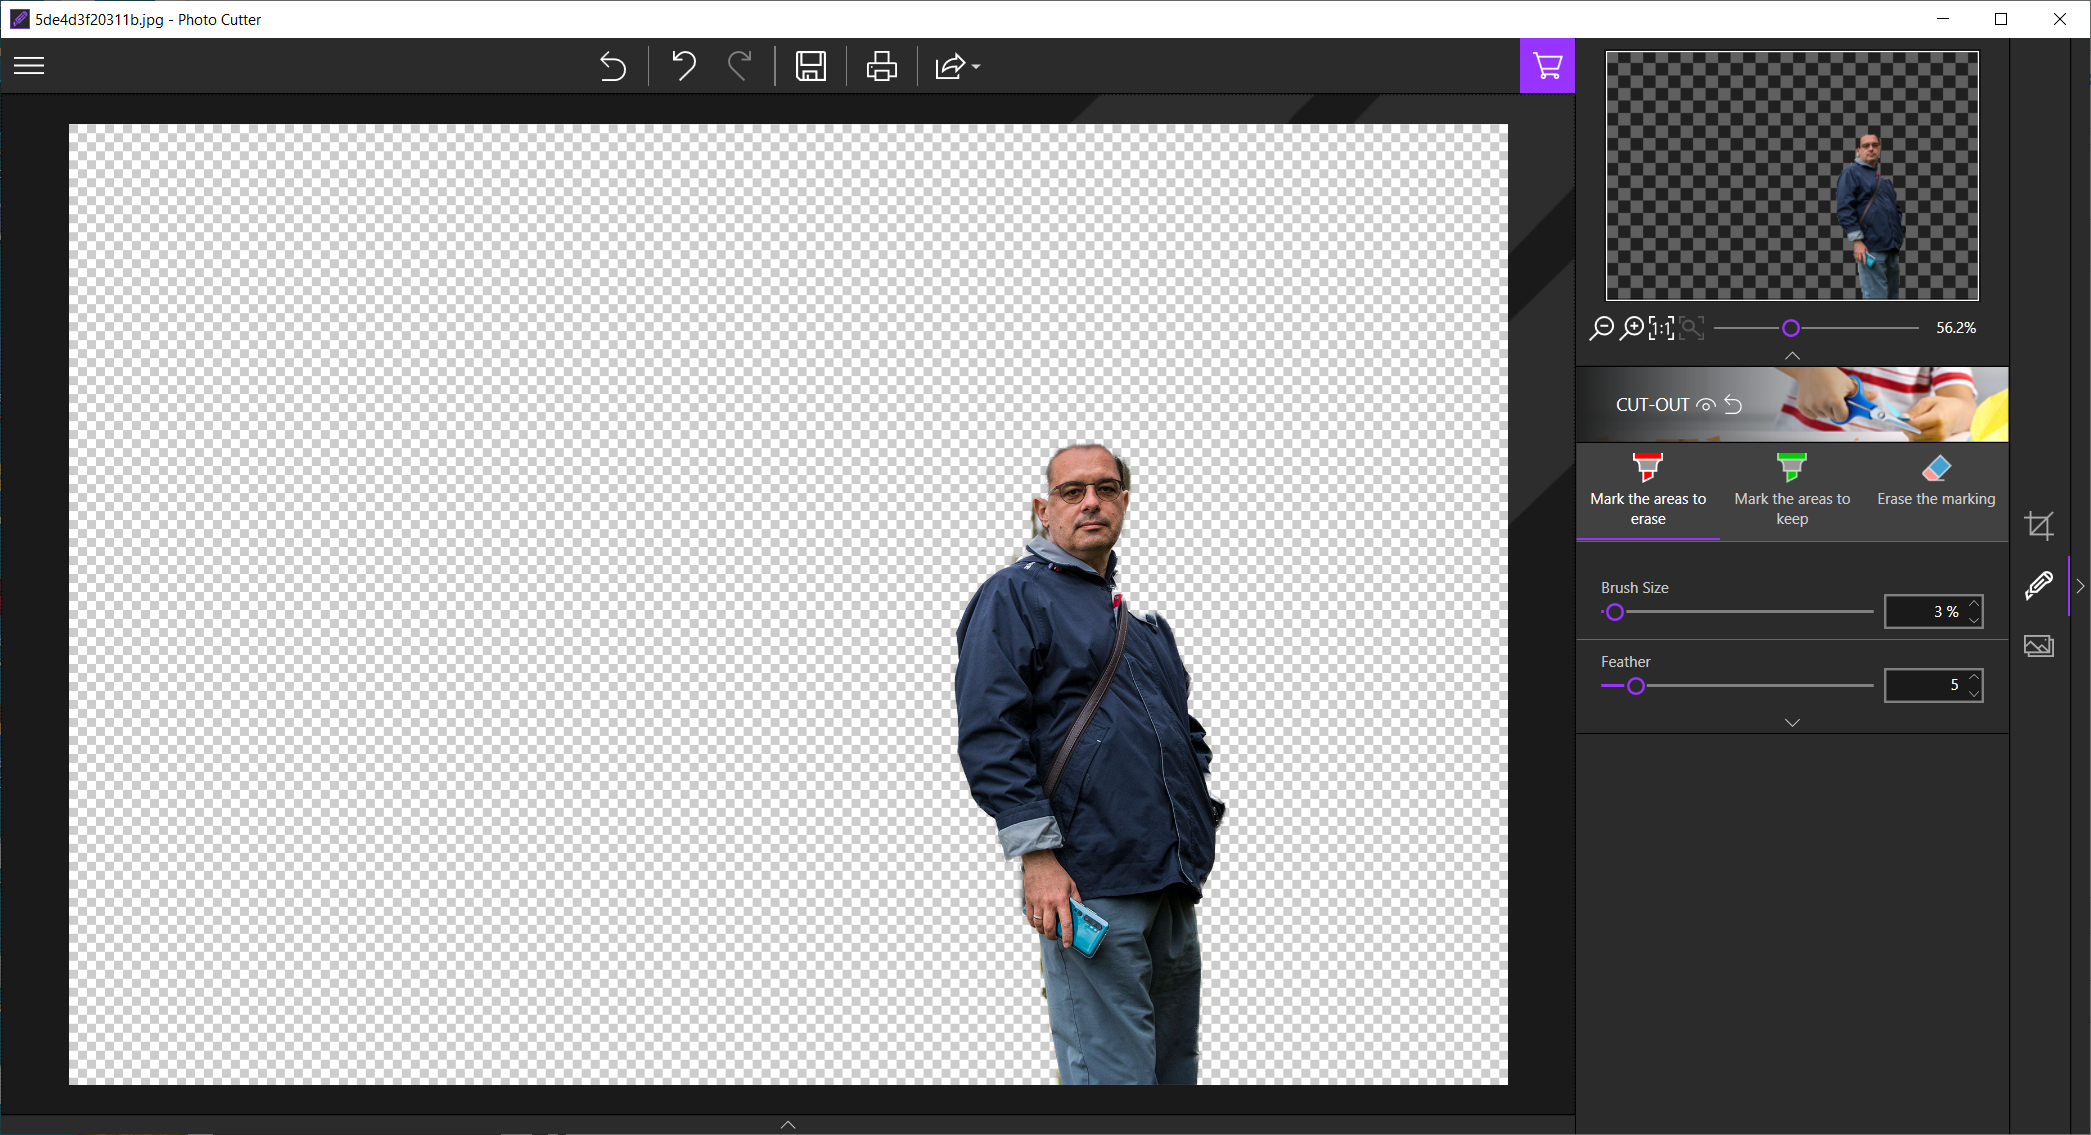Select the crop tool in sidebar
The image size is (2091, 1135).
click(2038, 525)
